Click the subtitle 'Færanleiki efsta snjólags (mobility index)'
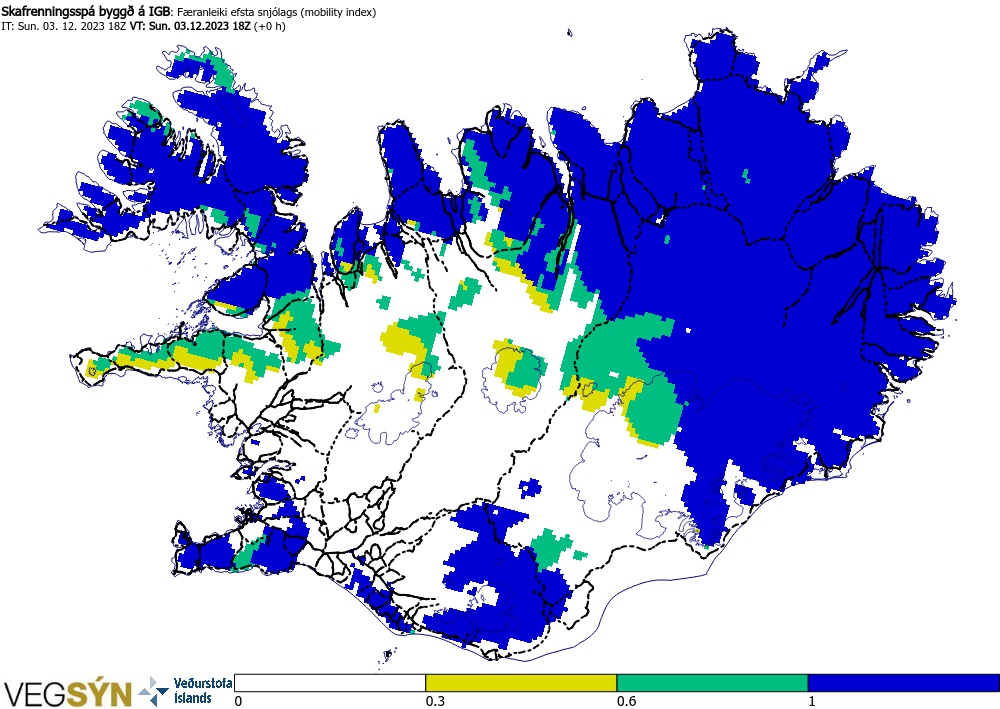Screen dimensions: 1000x709 (x=276, y=12)
